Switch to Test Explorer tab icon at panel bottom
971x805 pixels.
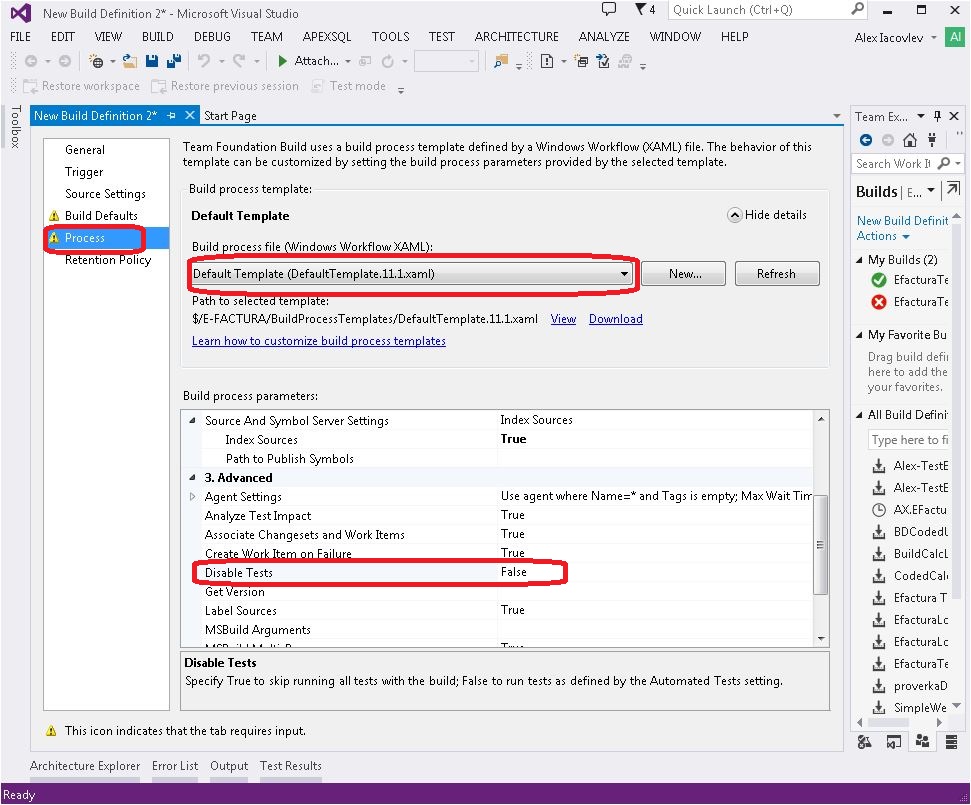[x=864, y=741]
